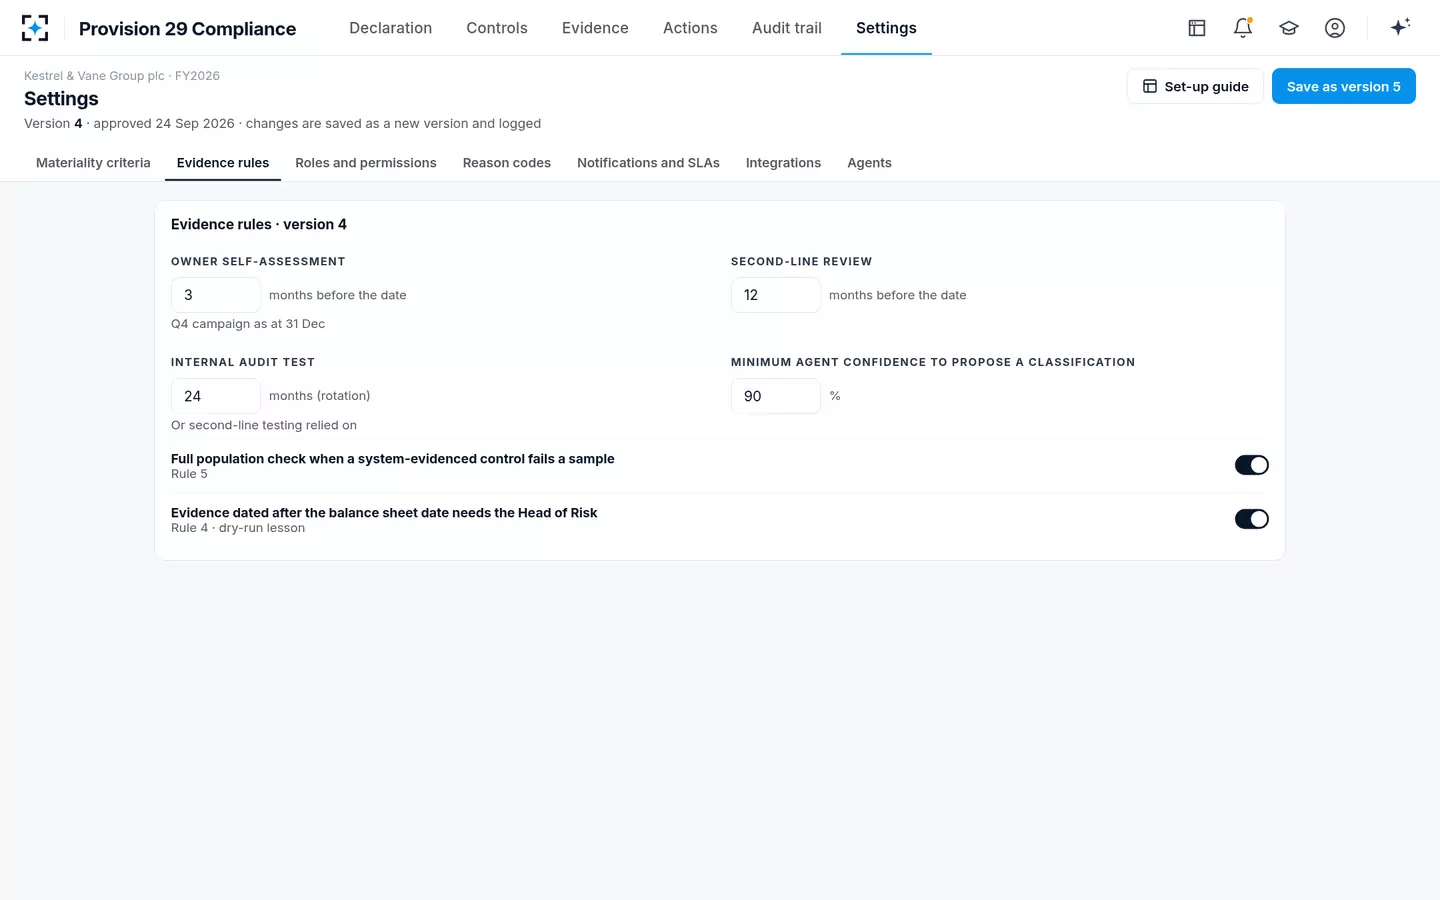Click the version 4 approved status line
The image size is (1440, 900).
[x=282, y=124]
